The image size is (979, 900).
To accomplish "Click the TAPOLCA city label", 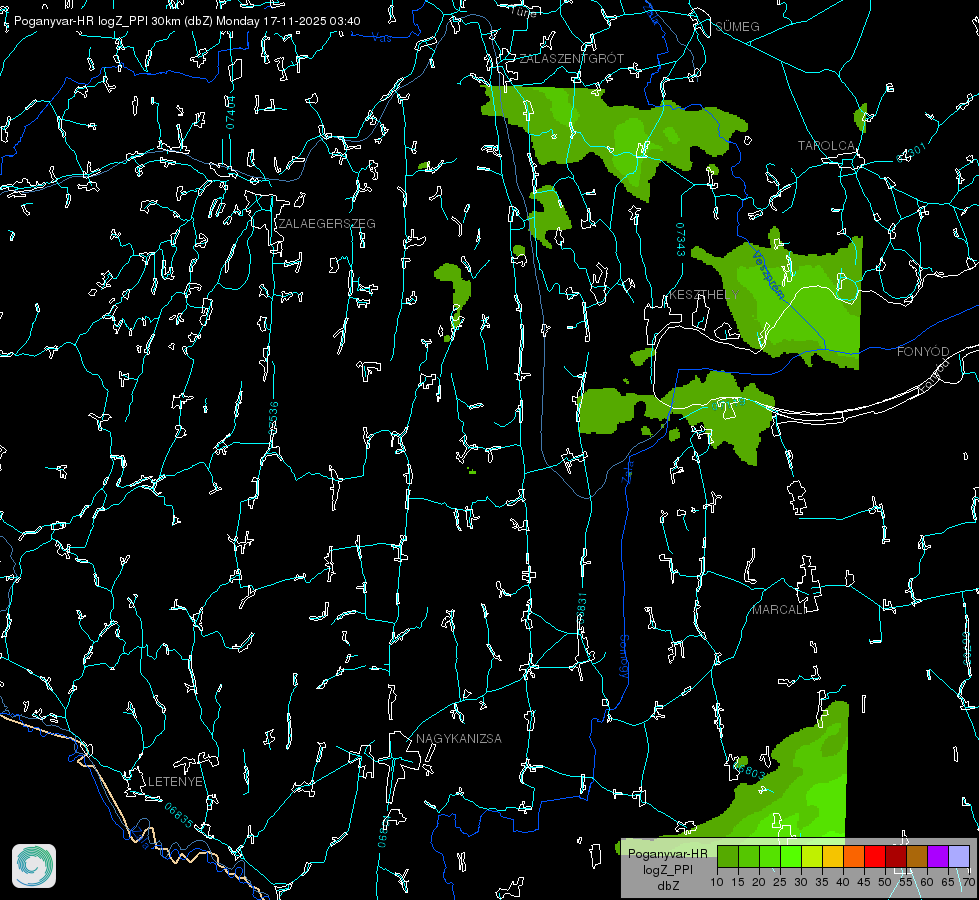I will coord(826,146).
